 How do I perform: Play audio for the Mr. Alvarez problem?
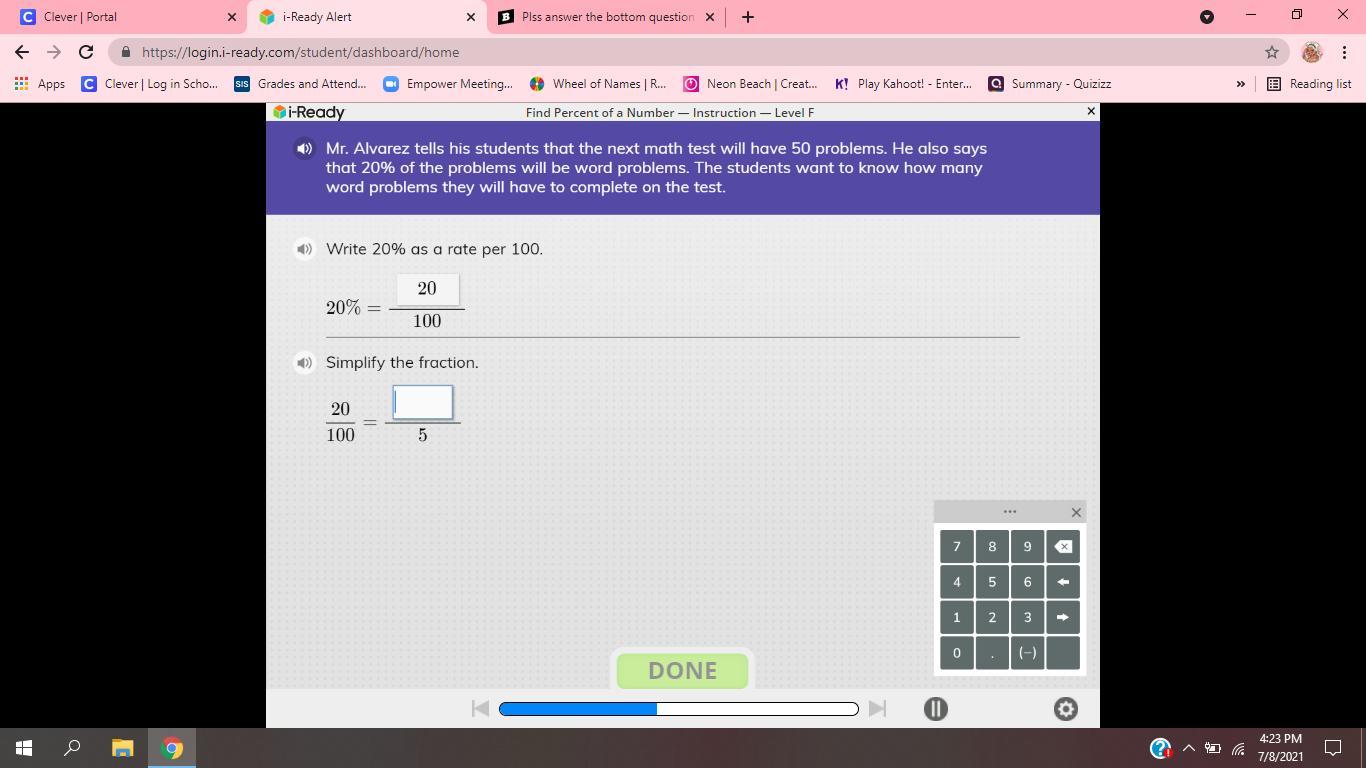[x=304, y=148]
